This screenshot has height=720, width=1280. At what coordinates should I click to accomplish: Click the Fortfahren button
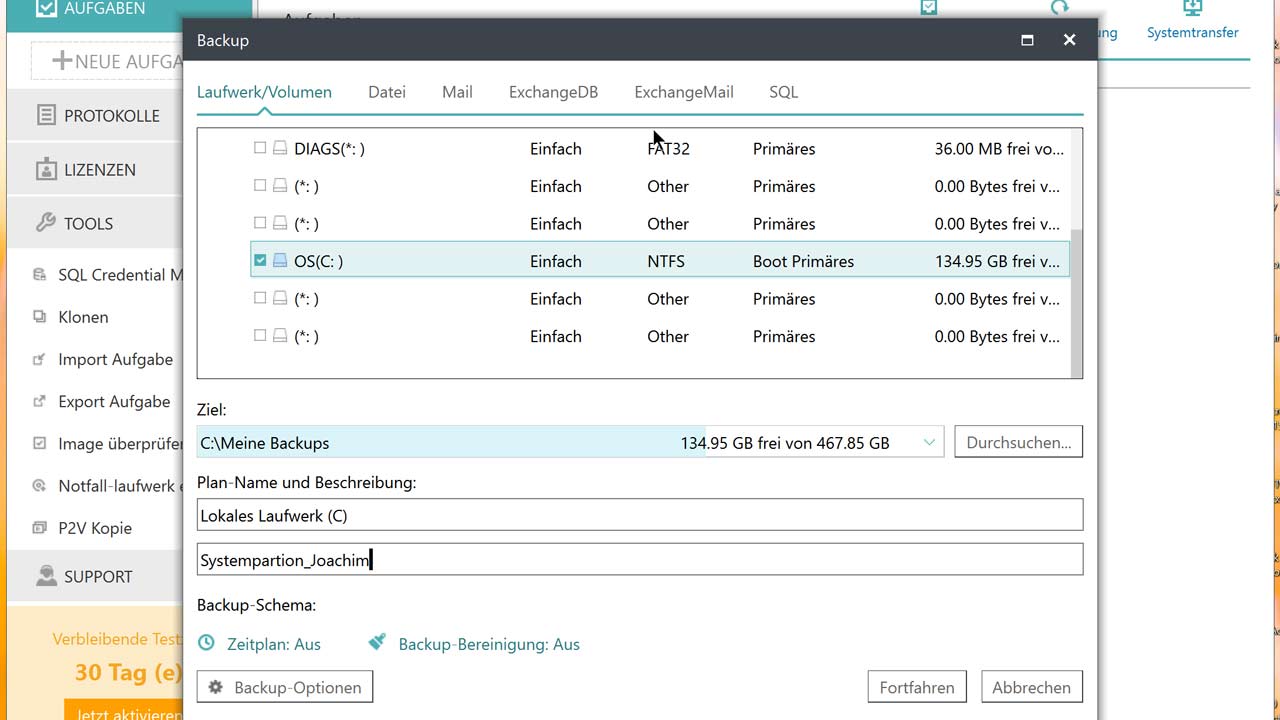(x=916, y=687)
